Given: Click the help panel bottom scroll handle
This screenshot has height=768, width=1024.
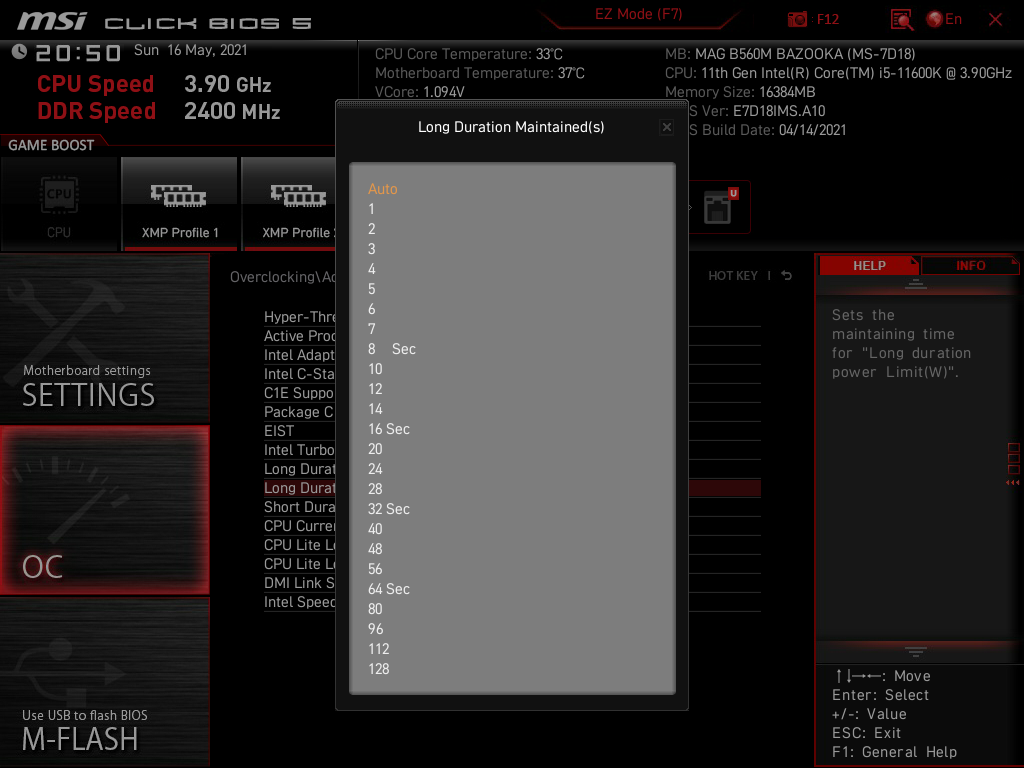Looking at the screenshot, I should pos(916,652).
